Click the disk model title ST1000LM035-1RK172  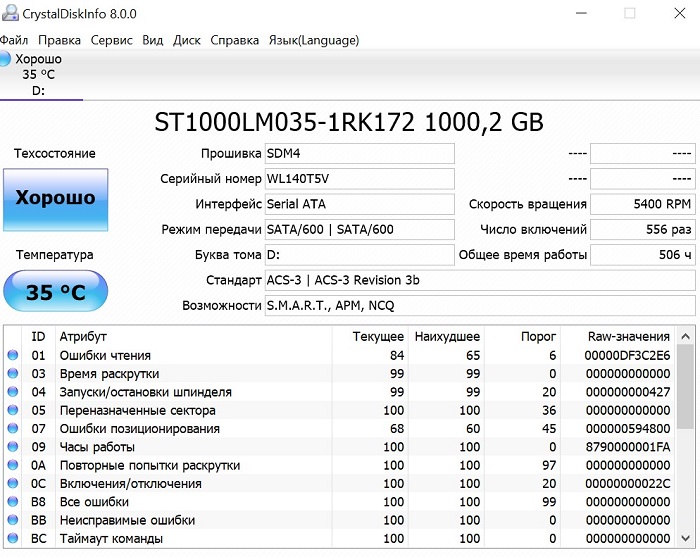click(284, 122)
